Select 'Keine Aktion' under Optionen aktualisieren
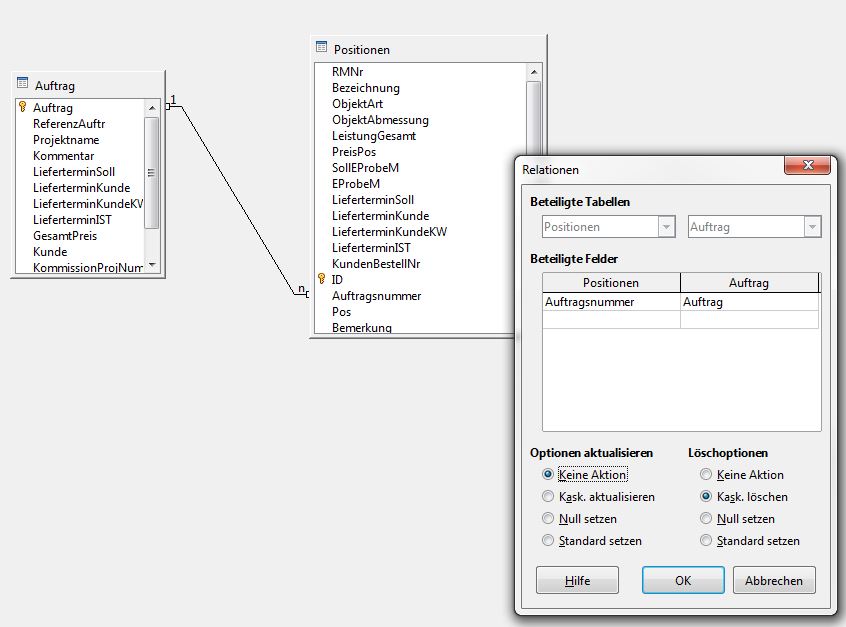The width and height of the screenshot is (846, 627). pyautogui.click(x=548, y=475)
